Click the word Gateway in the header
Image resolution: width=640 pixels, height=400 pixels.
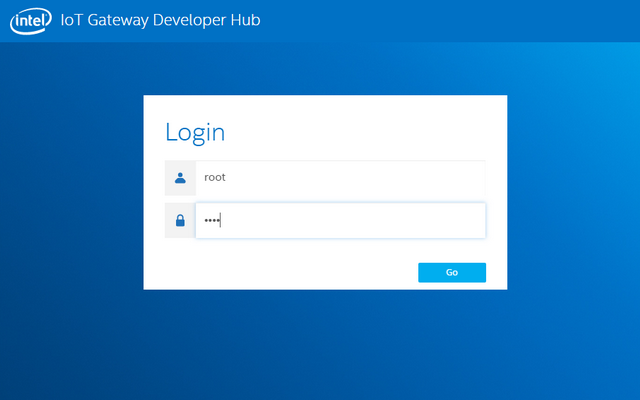118,20
